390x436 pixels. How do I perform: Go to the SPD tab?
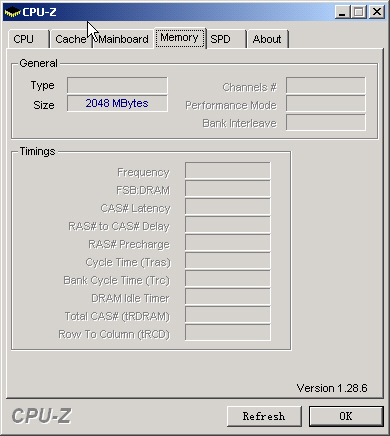click(226, 39)
